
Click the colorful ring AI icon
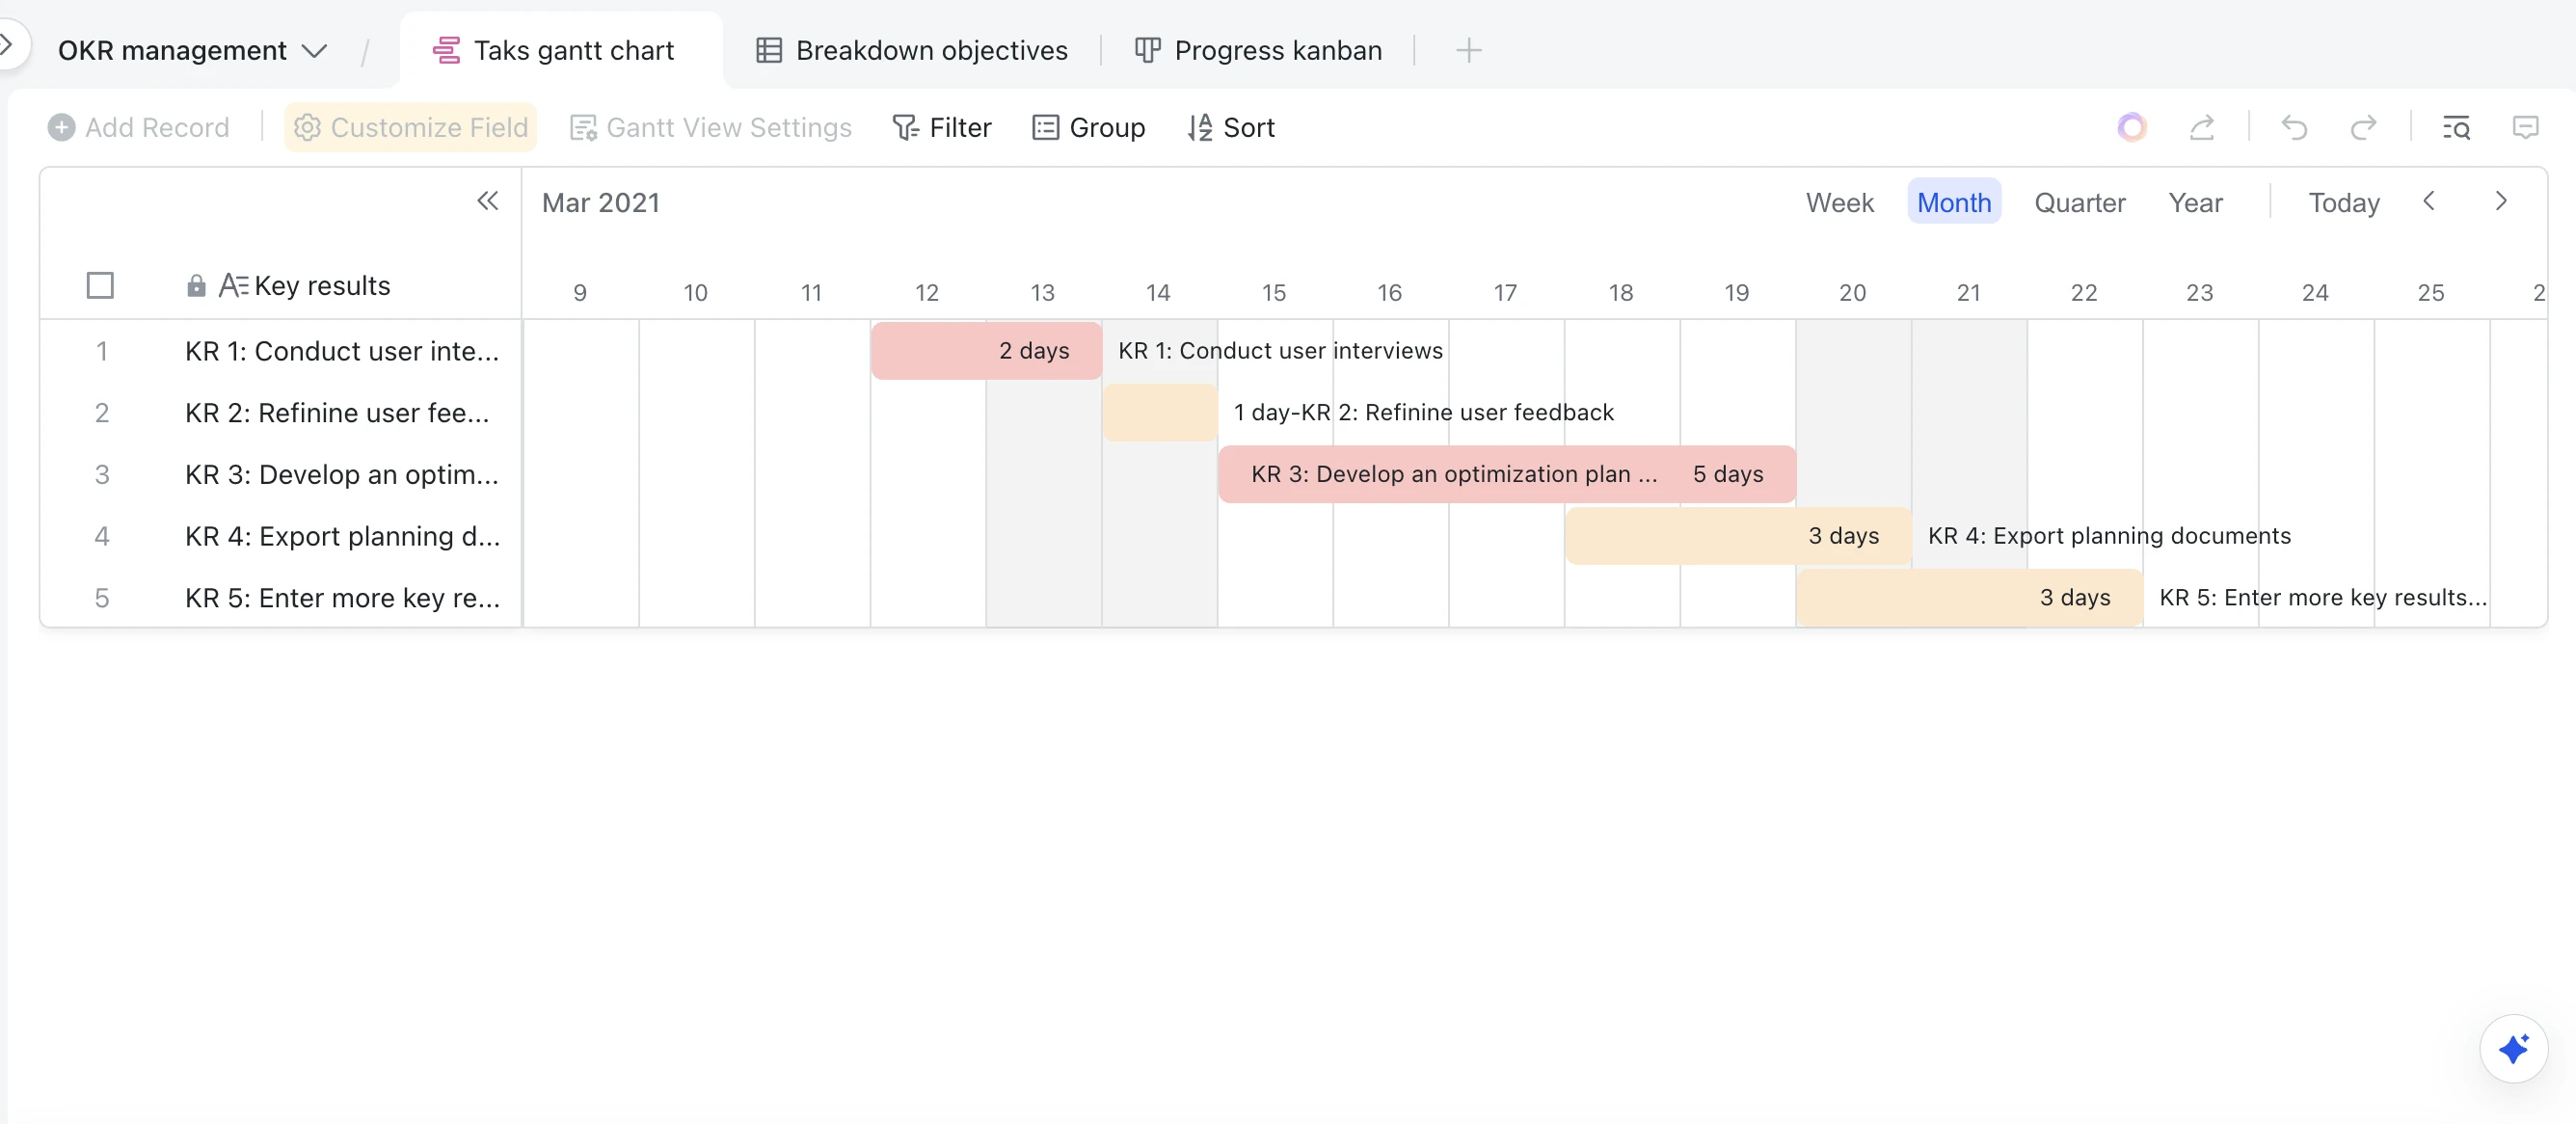2132,127
